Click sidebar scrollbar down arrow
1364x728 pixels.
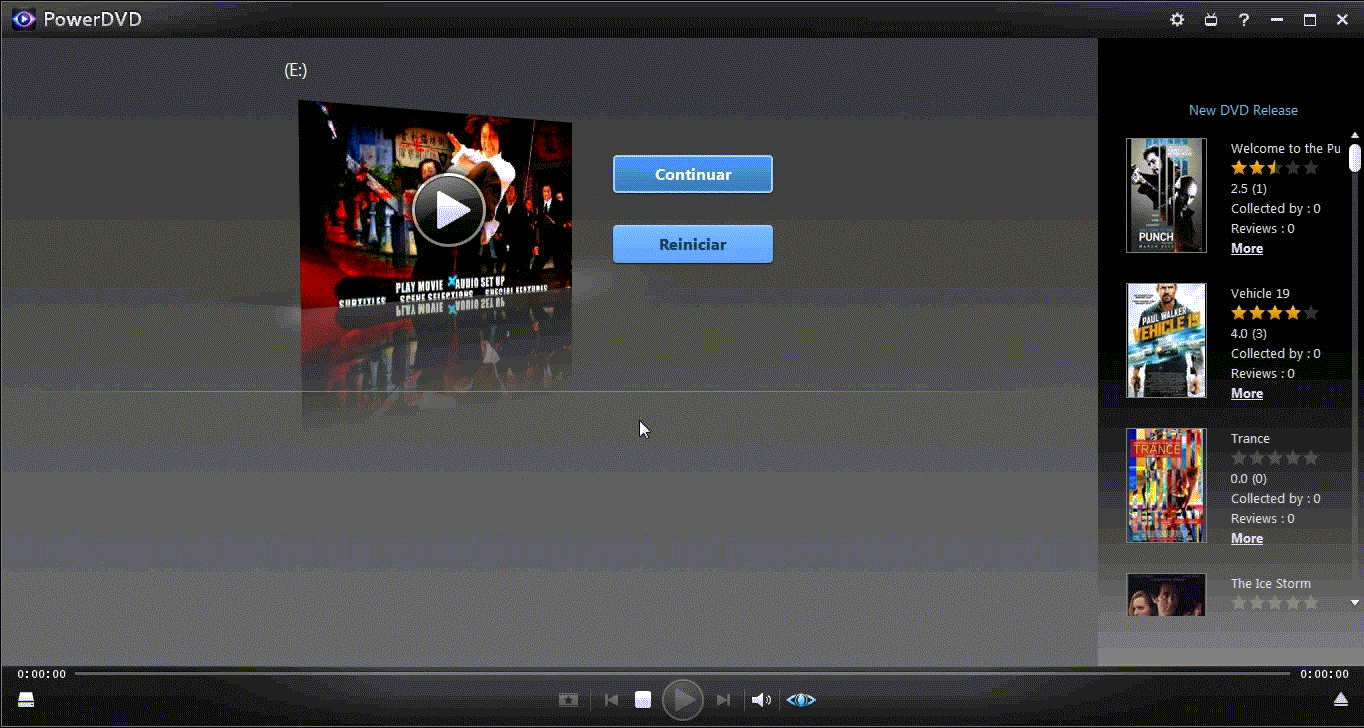click(x=1355, y=603)
